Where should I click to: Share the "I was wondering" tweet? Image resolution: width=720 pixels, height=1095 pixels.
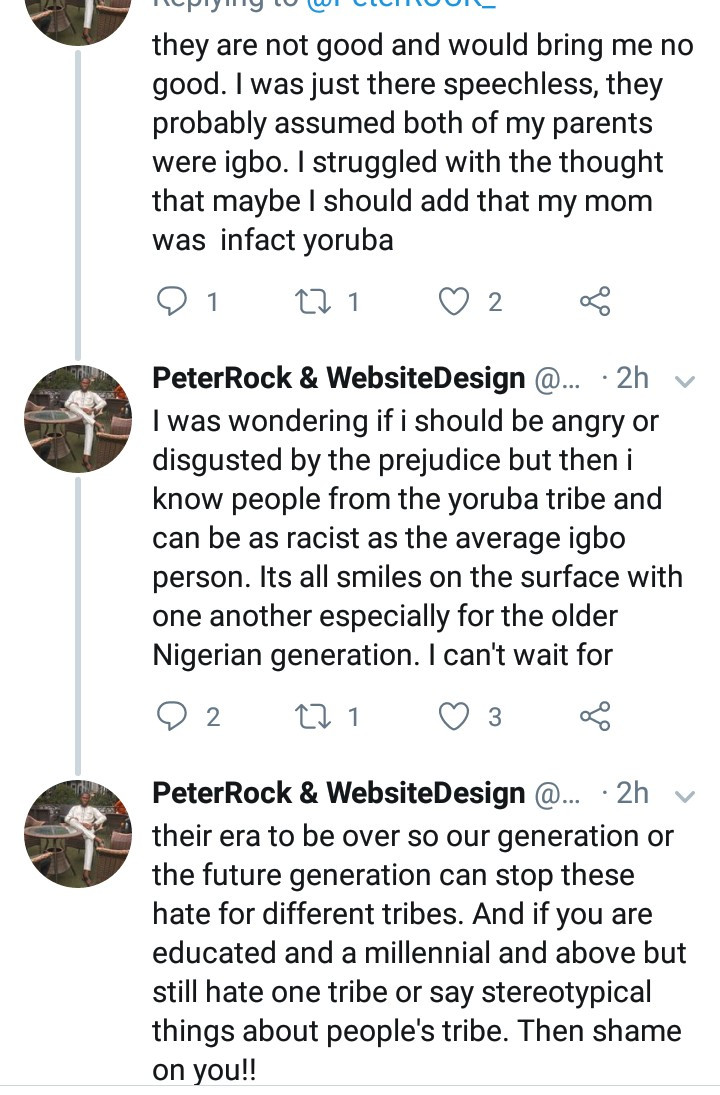coord(595,715)
